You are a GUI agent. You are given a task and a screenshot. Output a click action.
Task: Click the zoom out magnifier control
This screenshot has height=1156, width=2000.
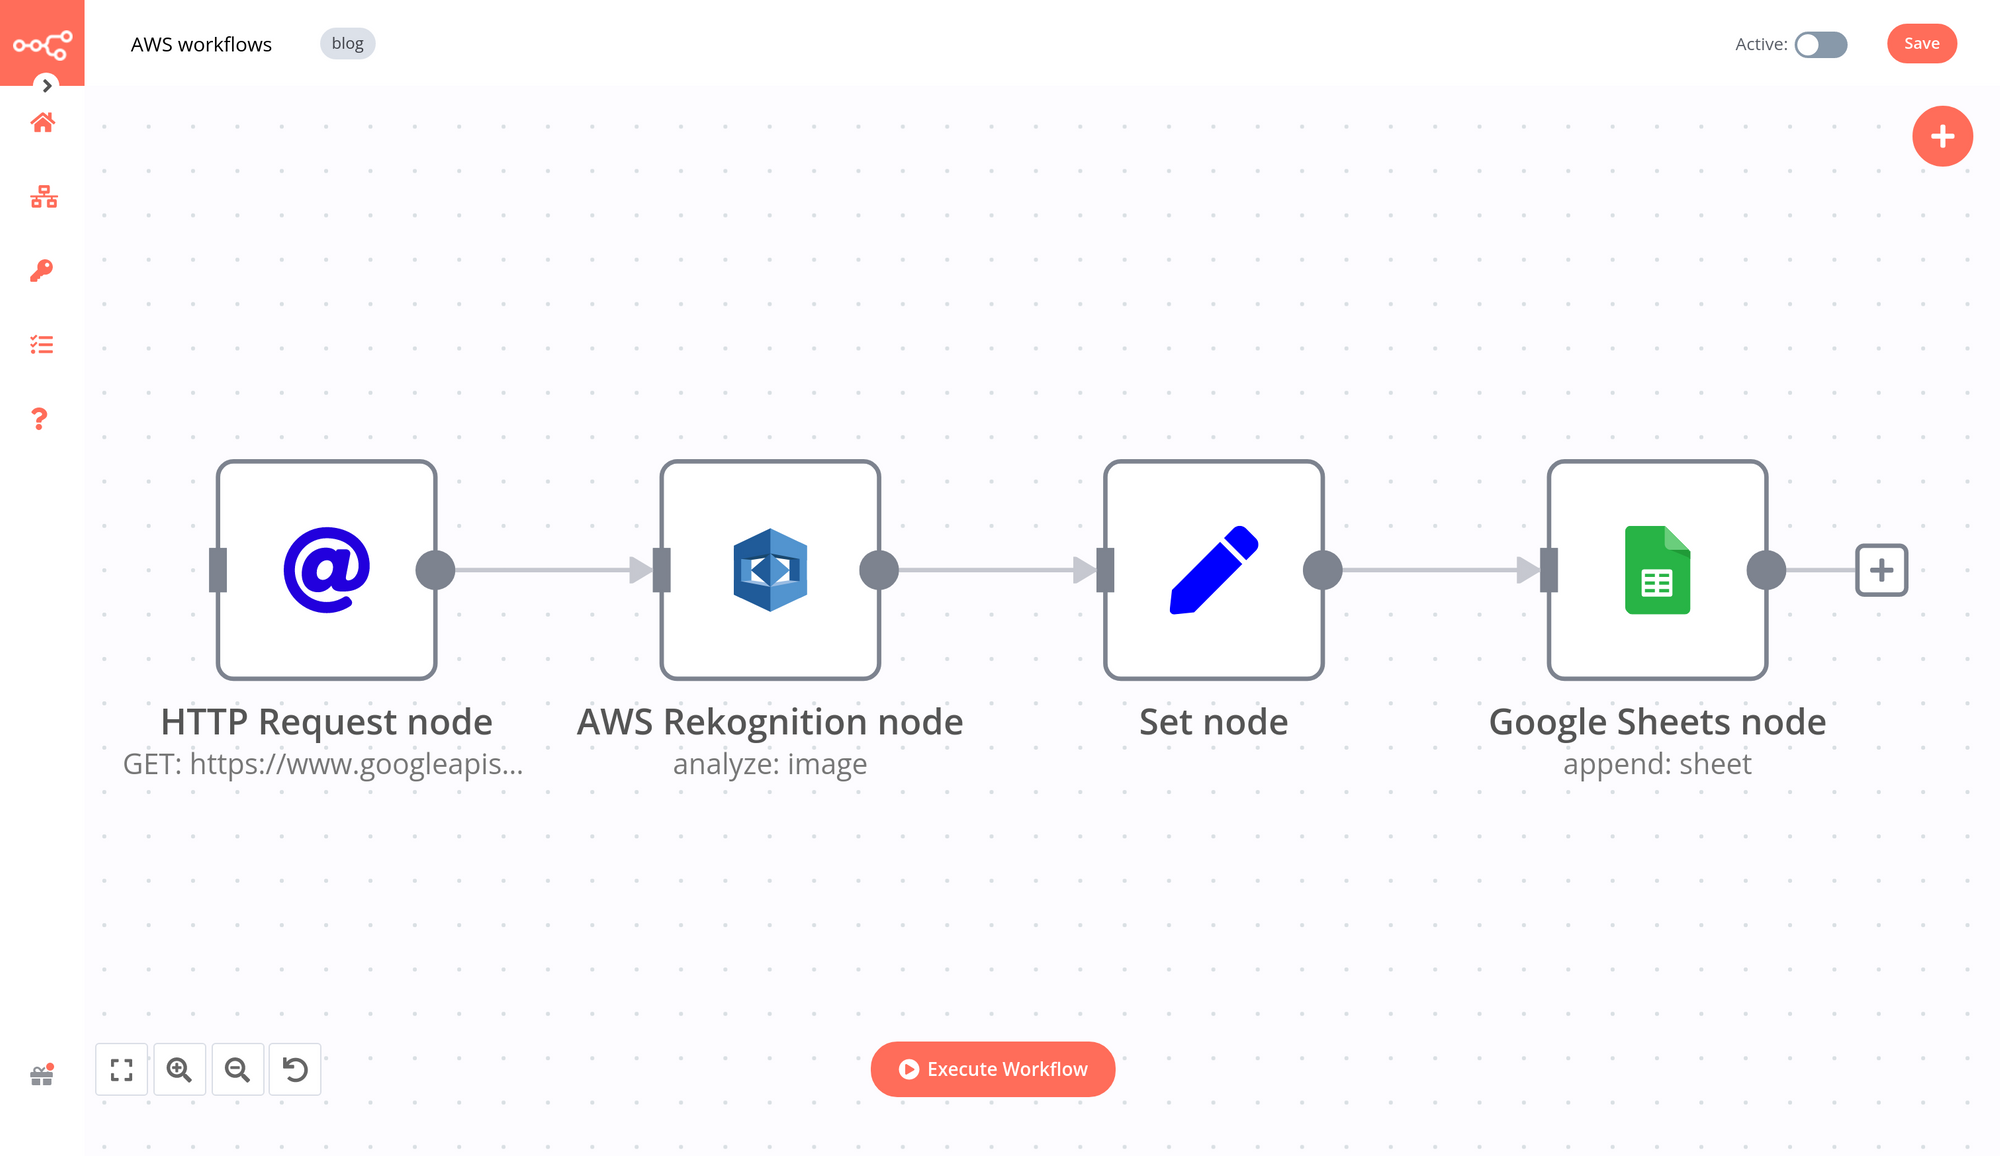[237, 1069]
